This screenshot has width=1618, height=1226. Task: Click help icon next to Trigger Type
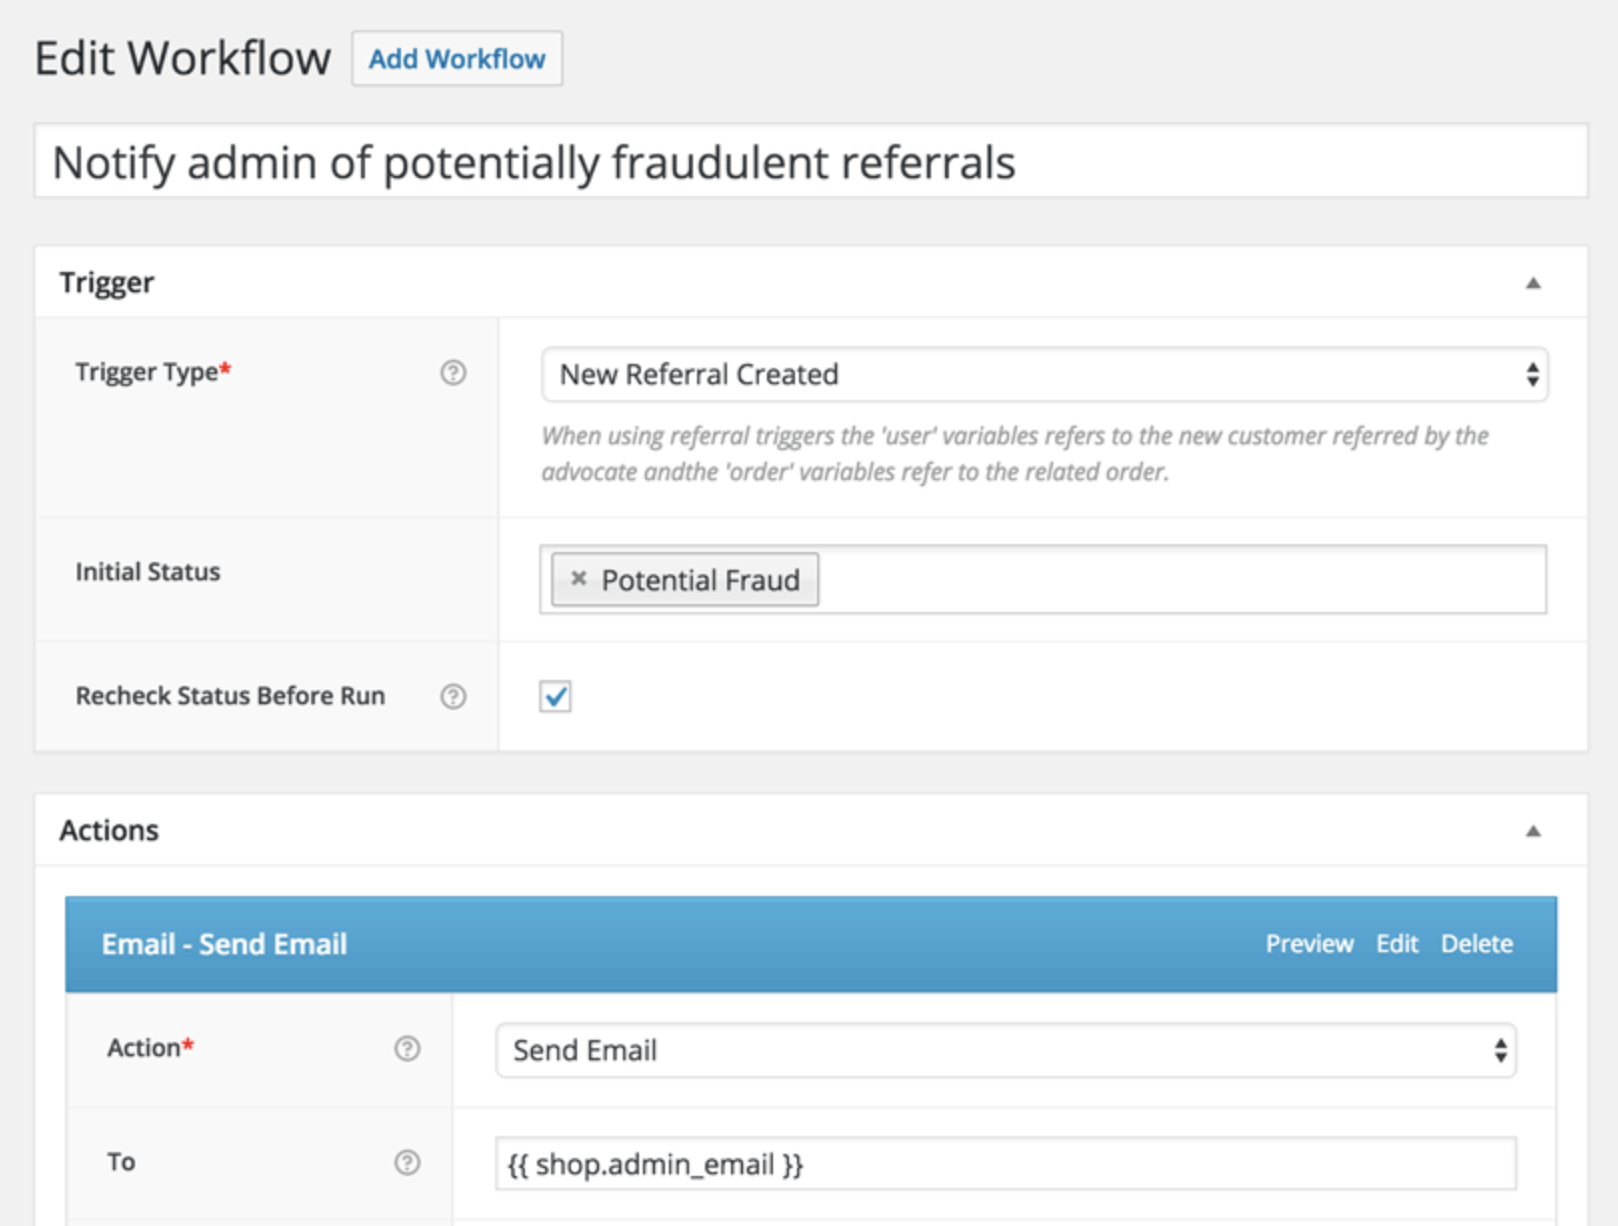pos(453,373)
